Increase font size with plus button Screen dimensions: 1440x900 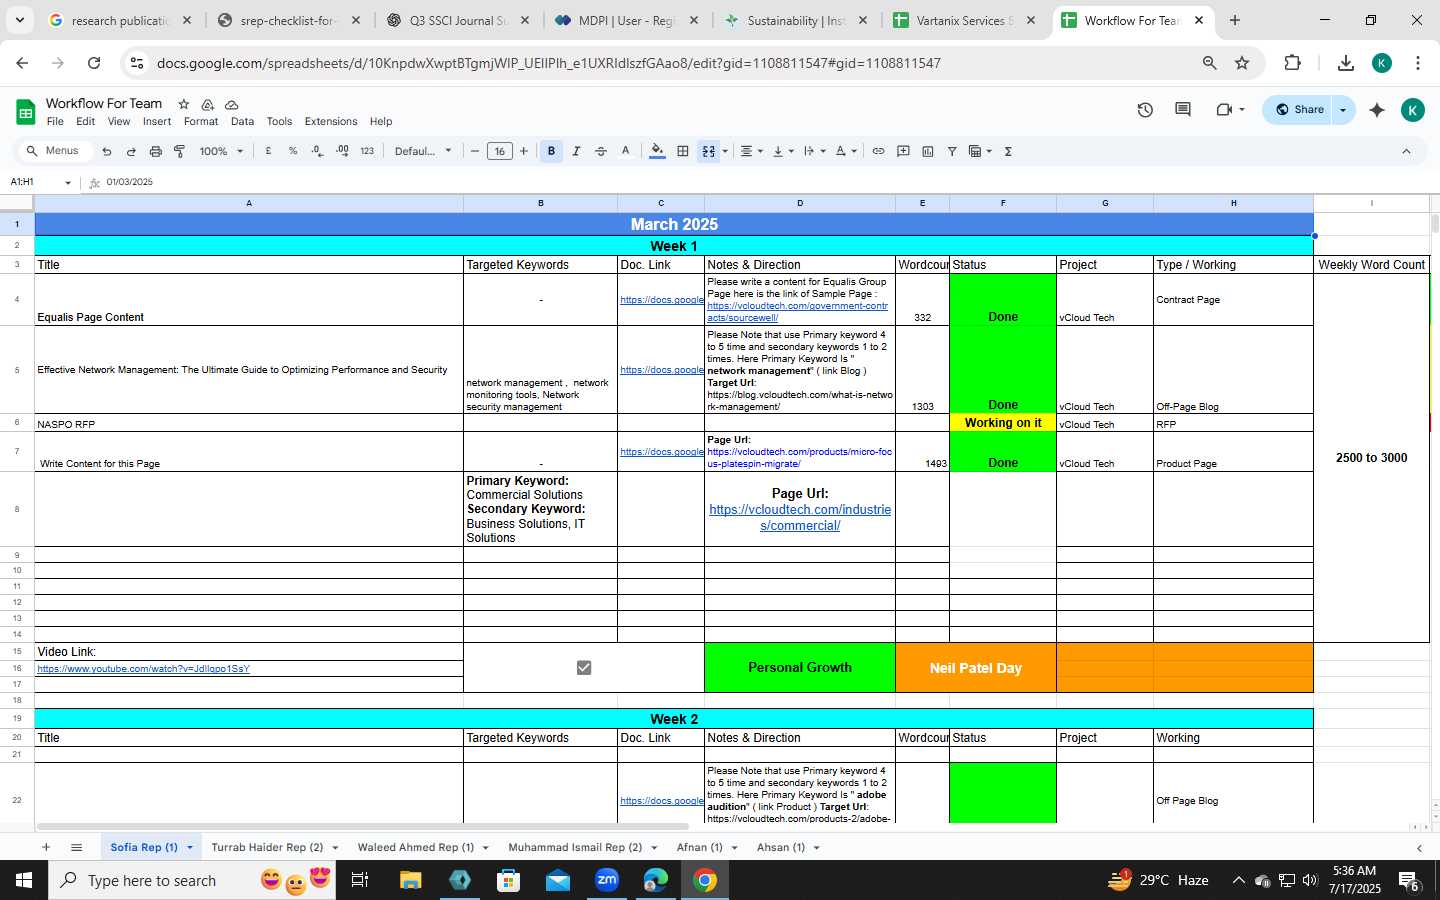pos(524,151)
